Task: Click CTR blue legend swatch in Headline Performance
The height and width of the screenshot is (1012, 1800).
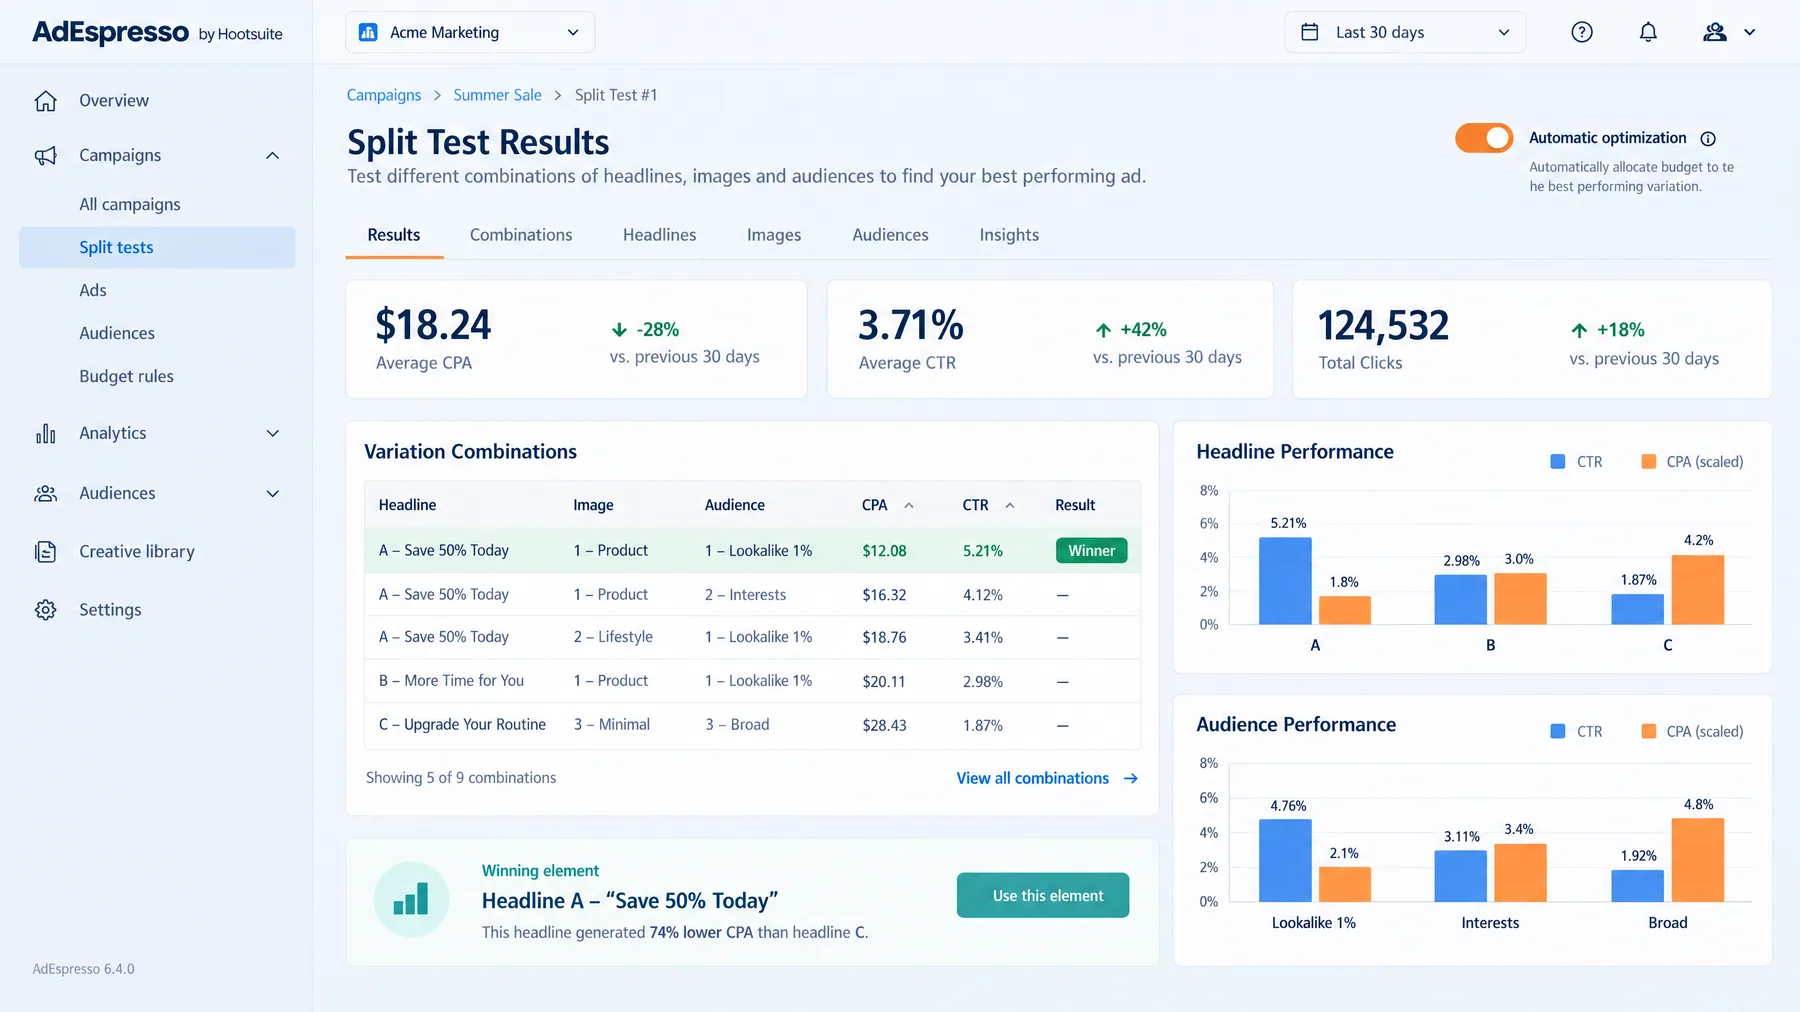Action: point(1558,462)
